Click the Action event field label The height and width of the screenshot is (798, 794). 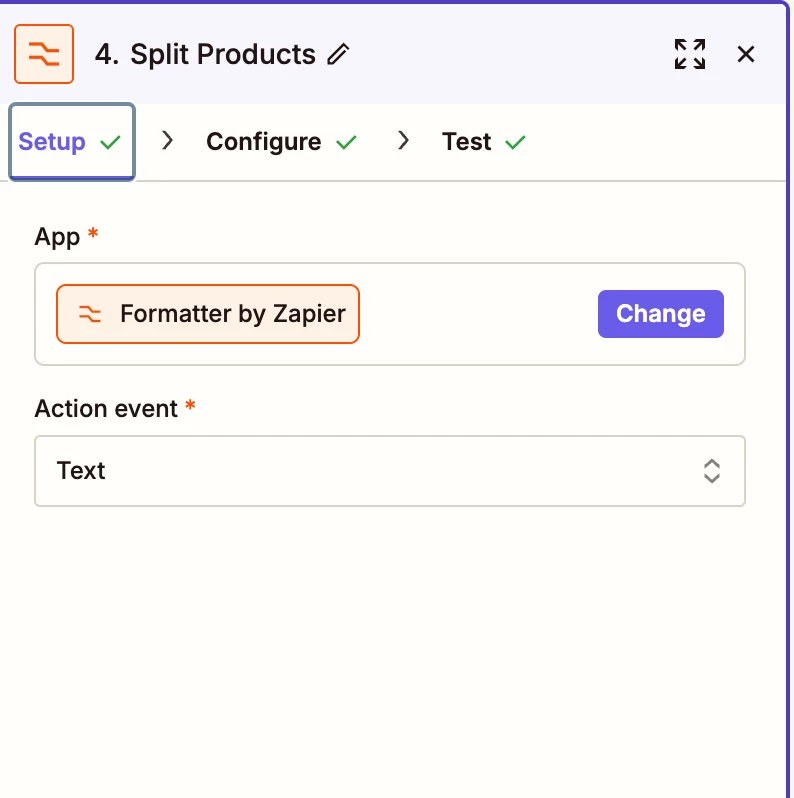click(106, 409)
